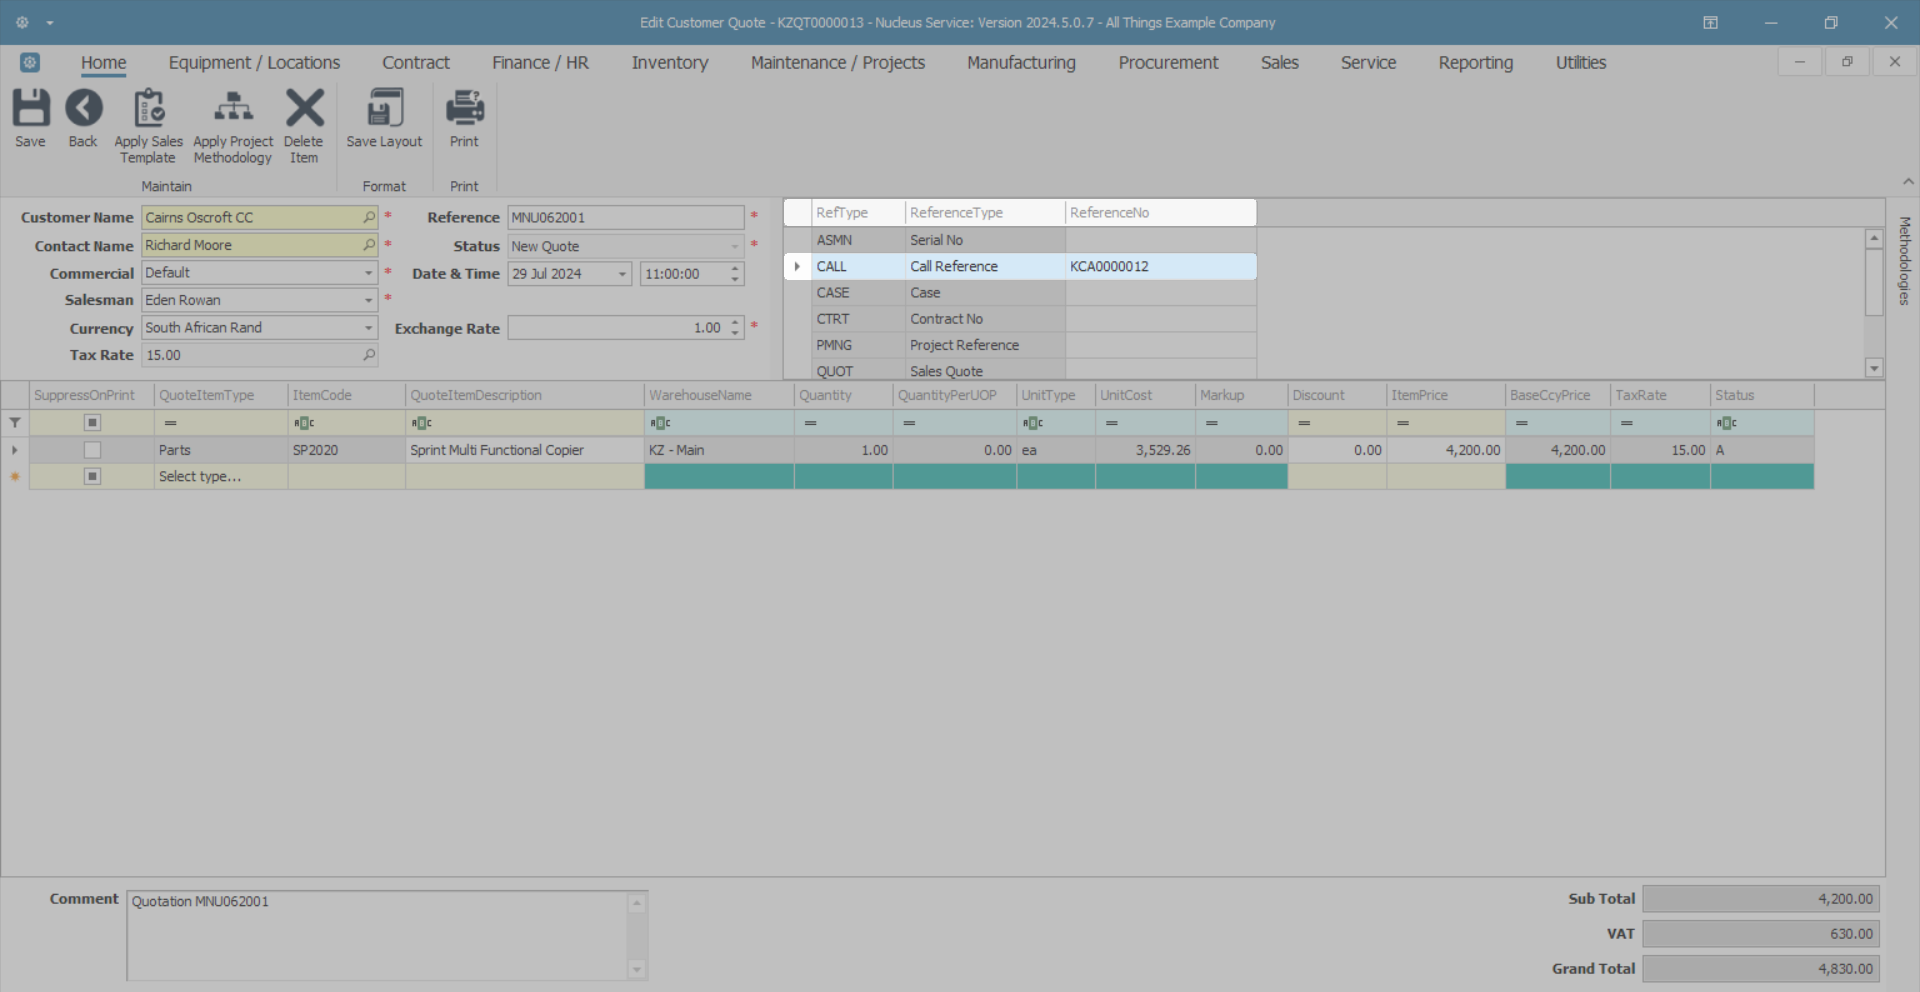Select the Project Reference row

click(x=1020, y=345)
